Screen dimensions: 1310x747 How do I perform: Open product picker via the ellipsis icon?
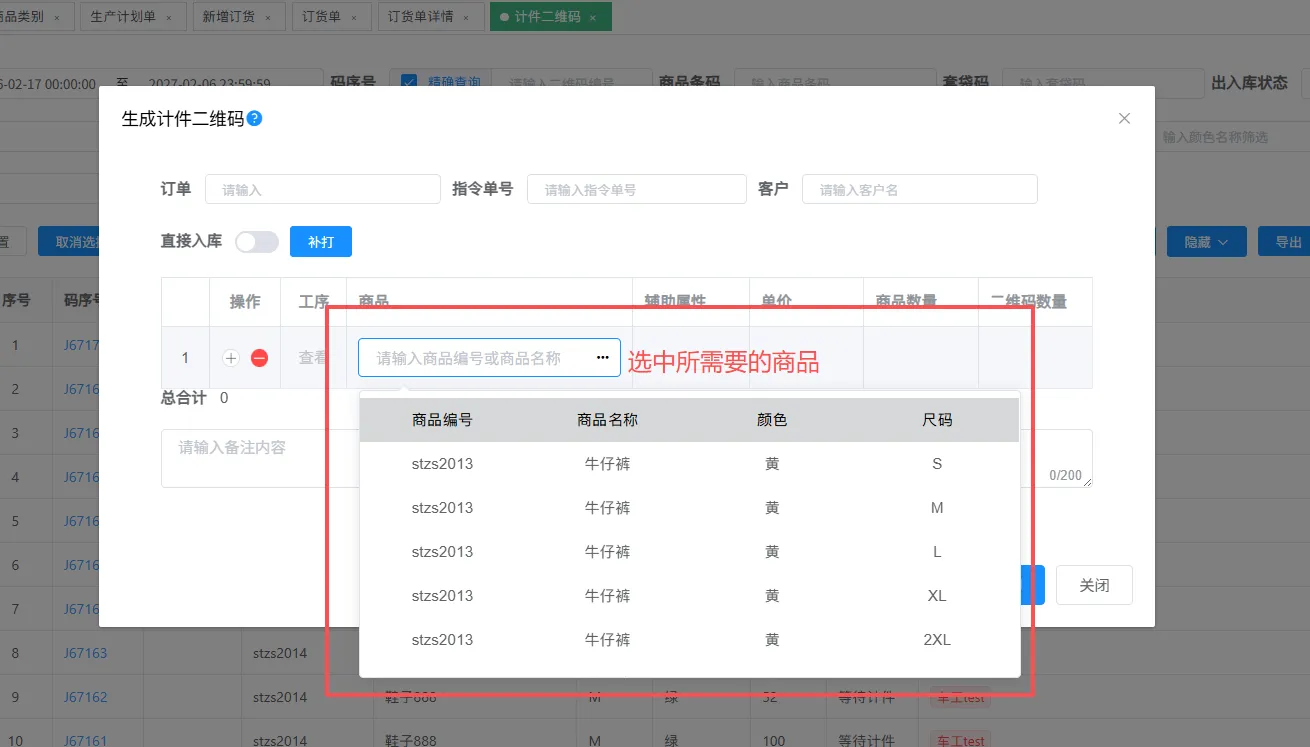[x=602, y=357]
